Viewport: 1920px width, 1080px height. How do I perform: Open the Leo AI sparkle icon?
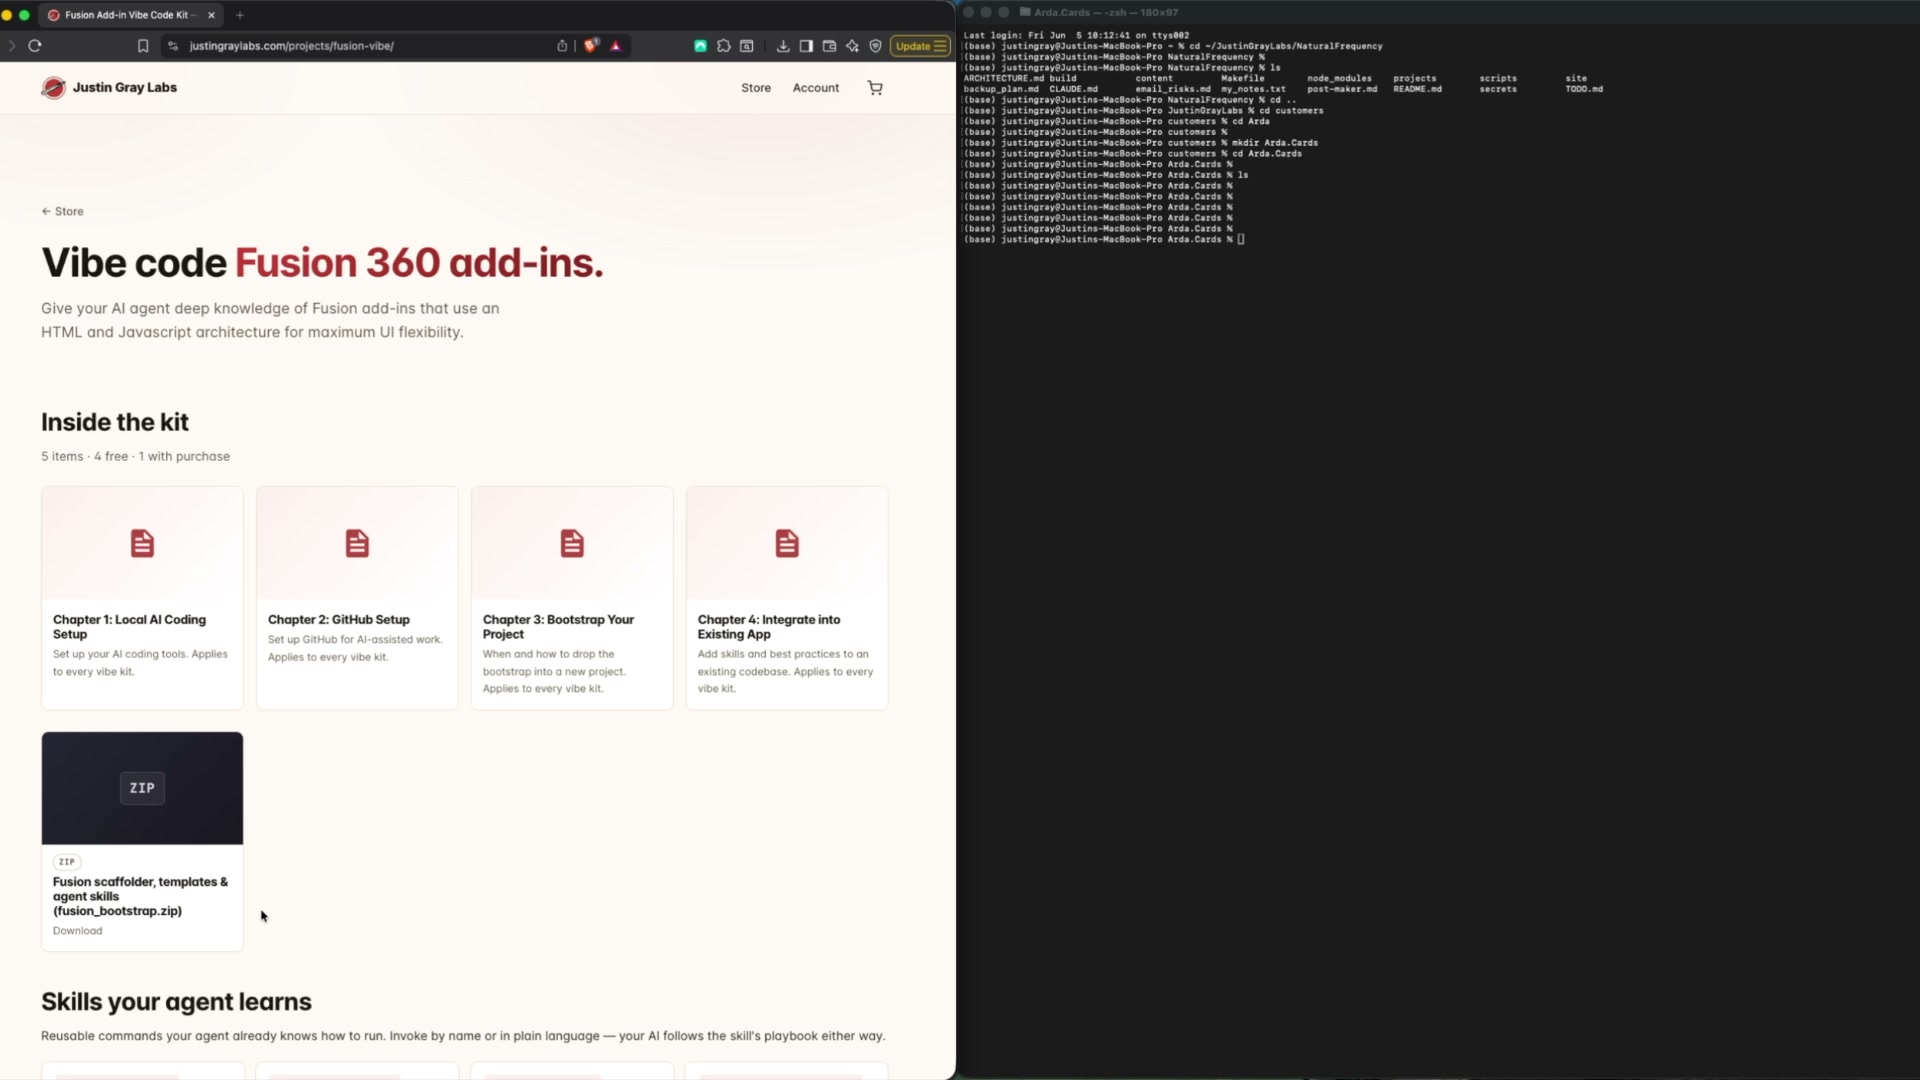point(852,46)
